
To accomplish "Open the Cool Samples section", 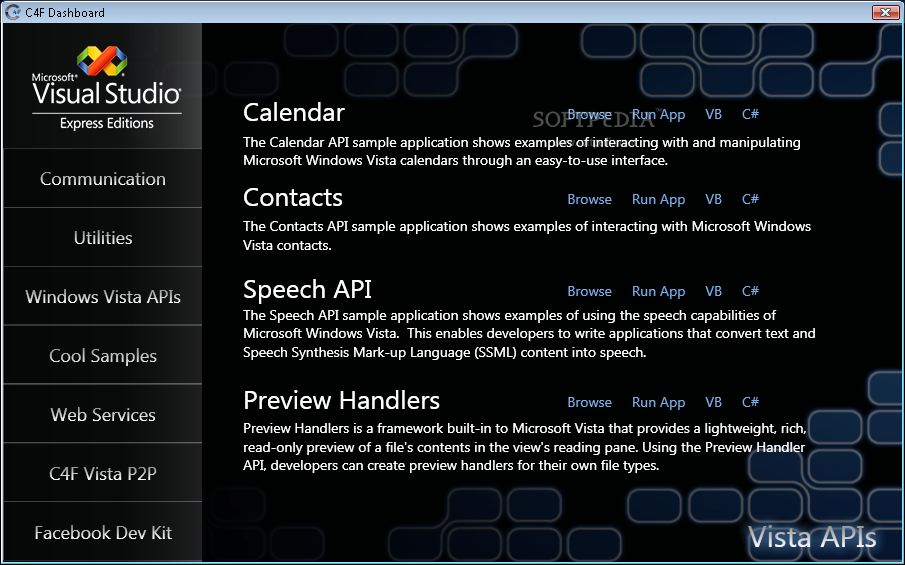I will point(103,355).
